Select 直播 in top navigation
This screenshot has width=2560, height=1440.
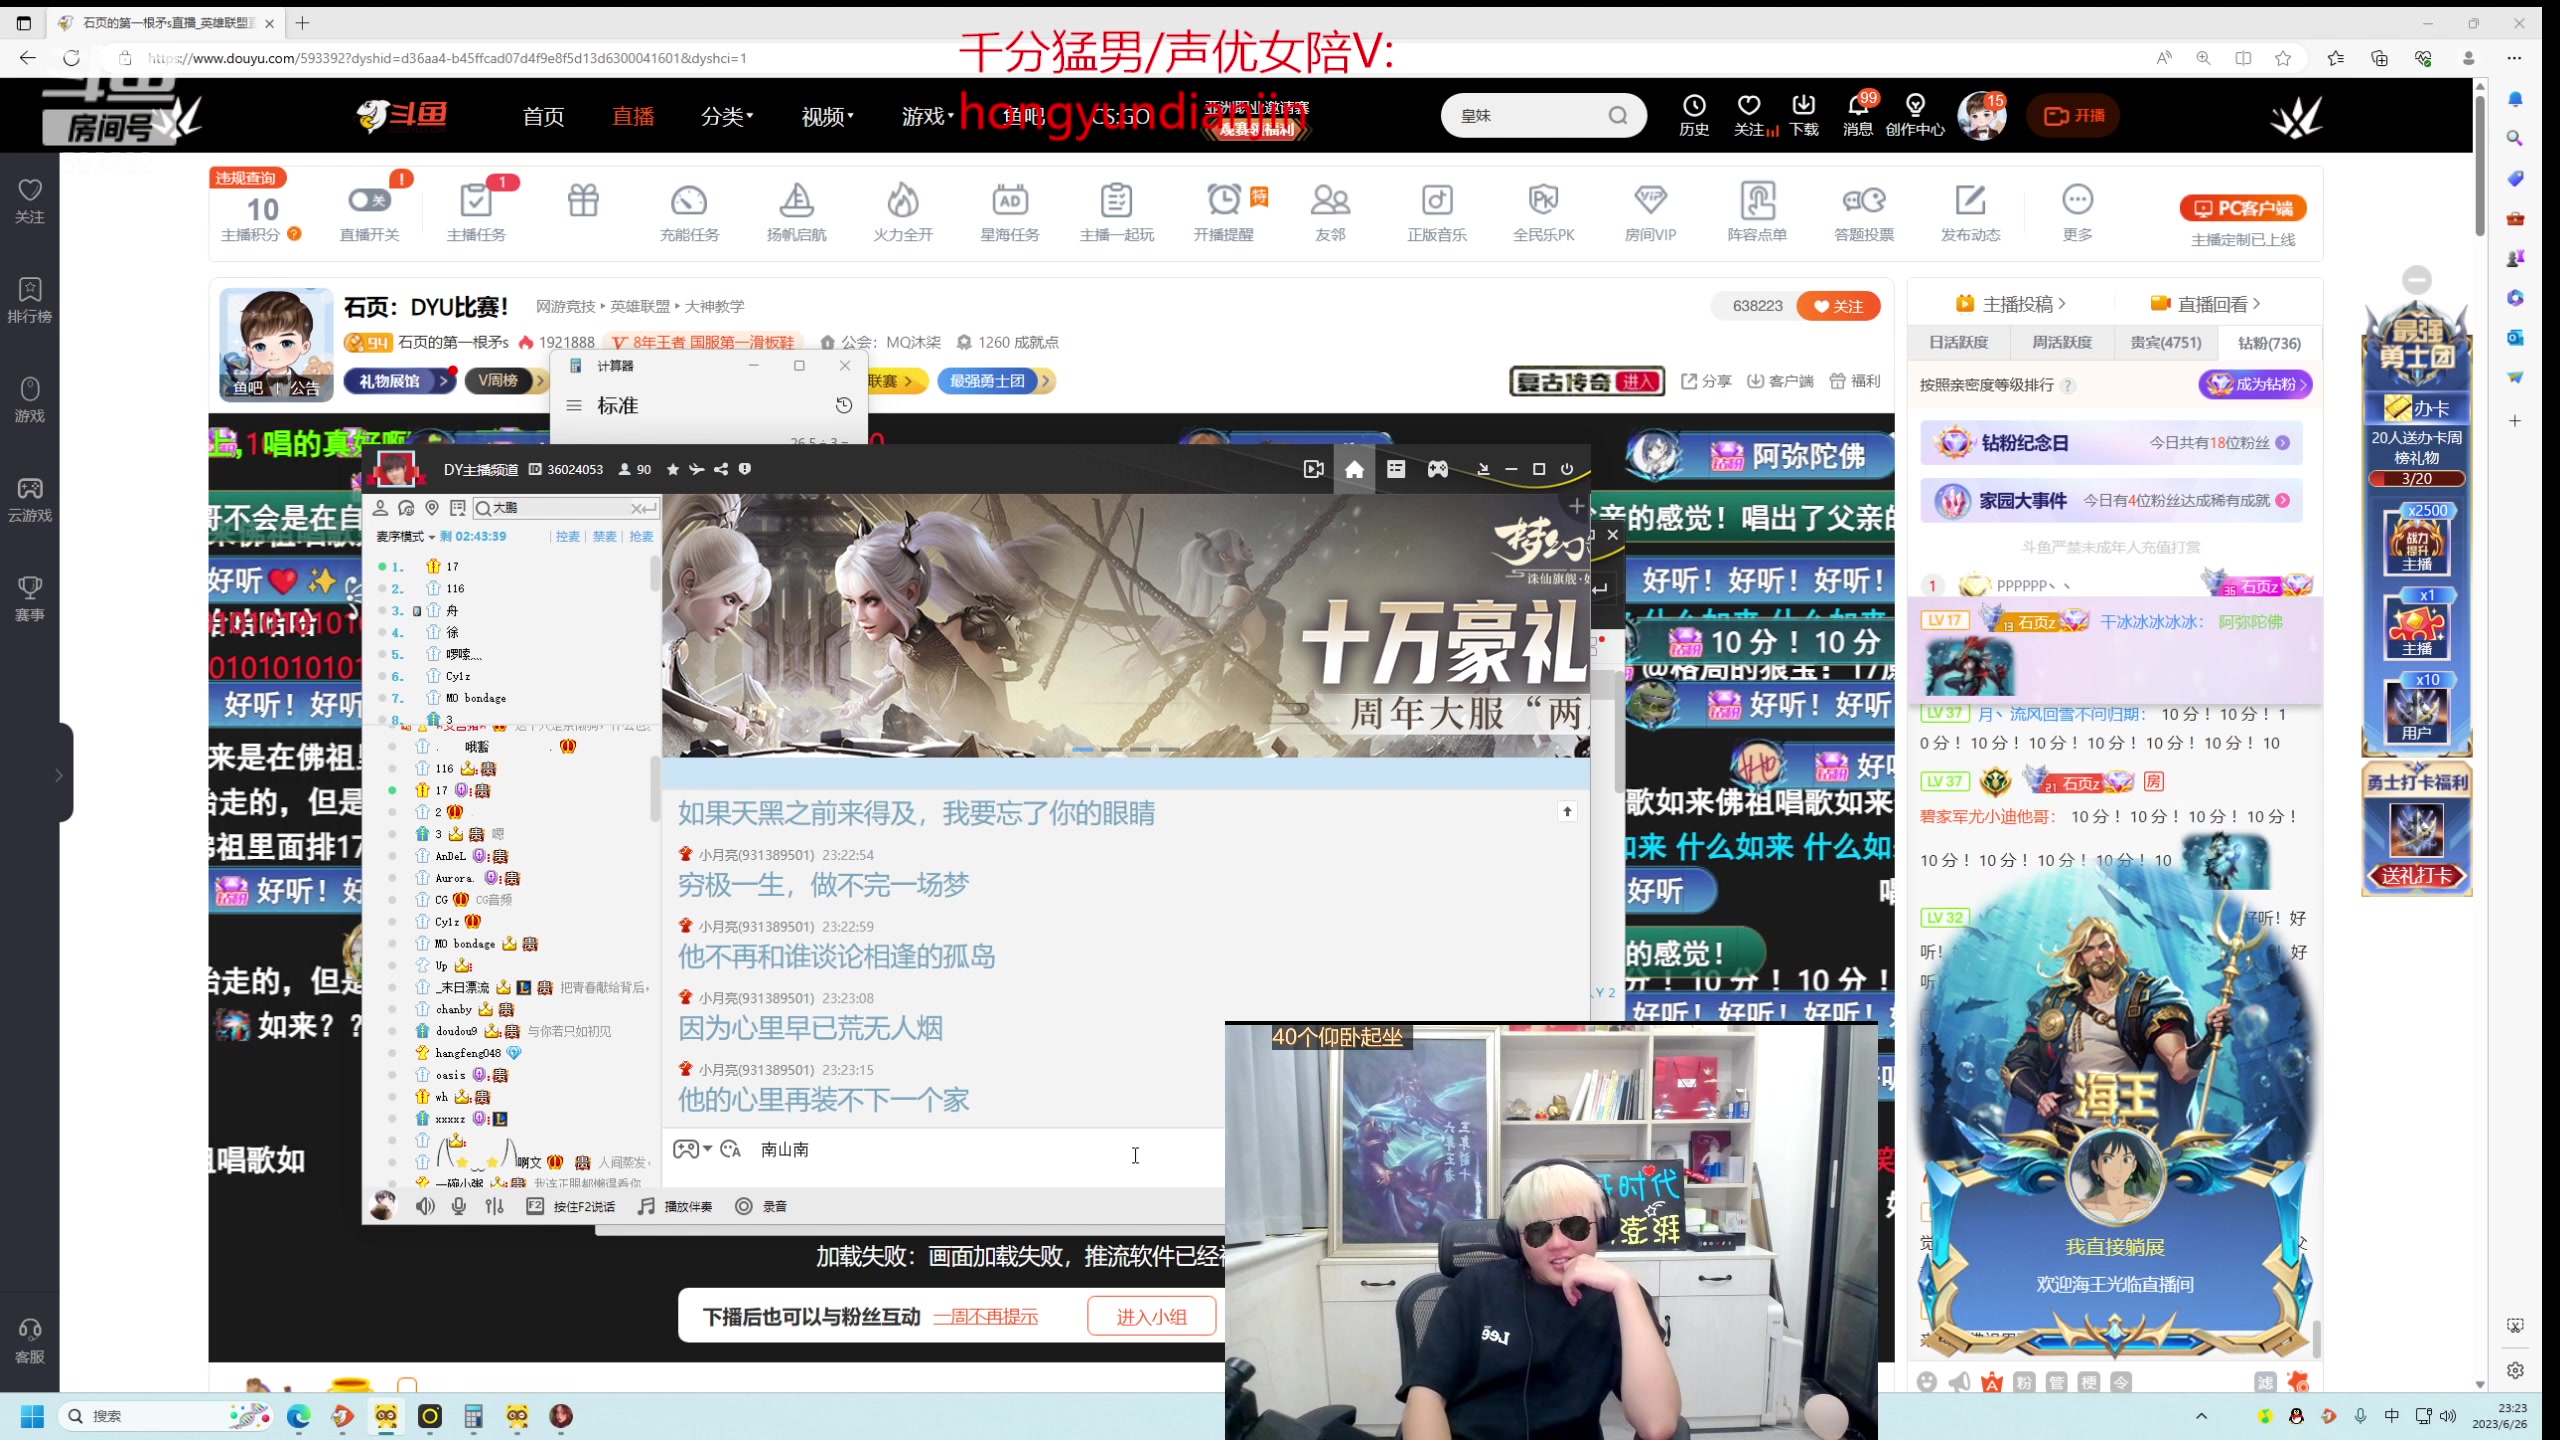633,116
